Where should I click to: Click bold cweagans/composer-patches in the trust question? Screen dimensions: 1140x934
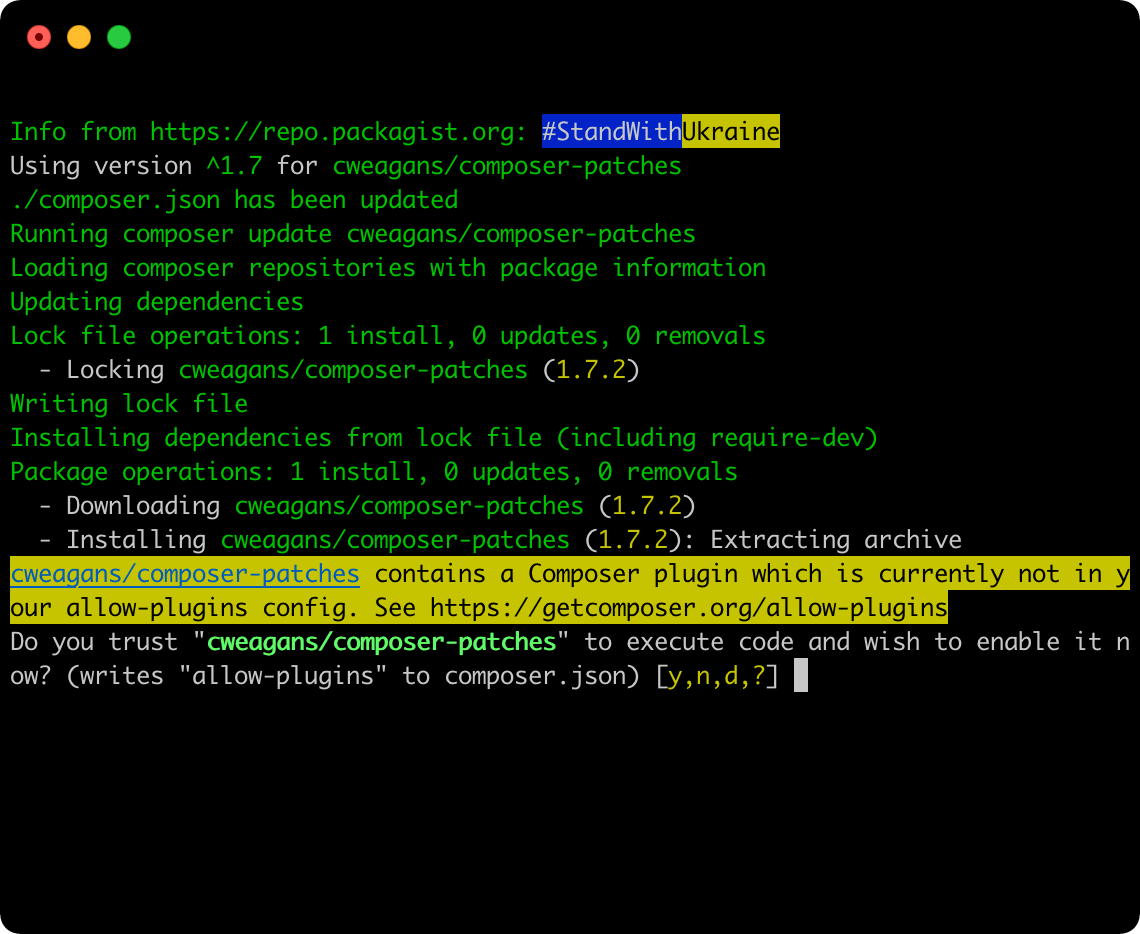point(382,642)
